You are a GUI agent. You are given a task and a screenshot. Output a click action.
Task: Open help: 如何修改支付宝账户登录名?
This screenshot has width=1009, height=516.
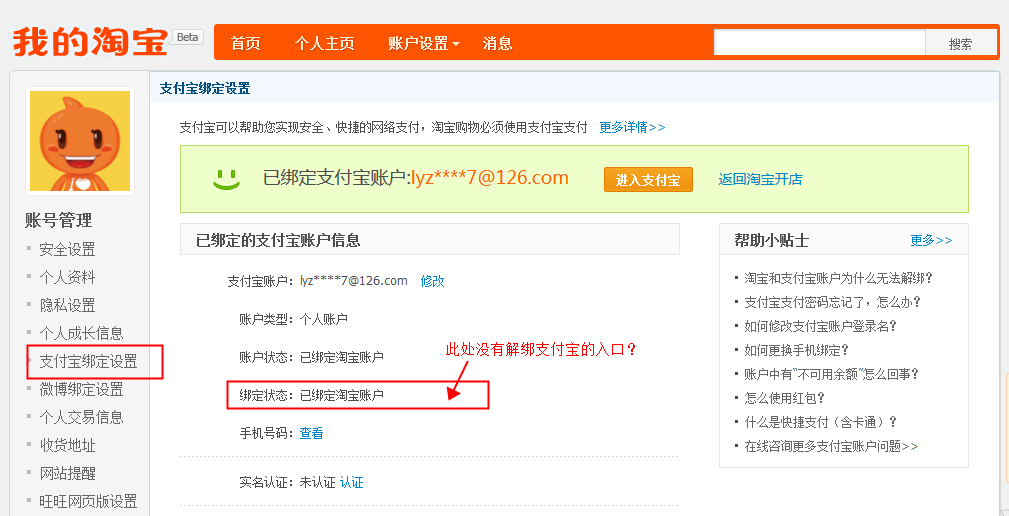pyautogui.click(x=820, y=326)
